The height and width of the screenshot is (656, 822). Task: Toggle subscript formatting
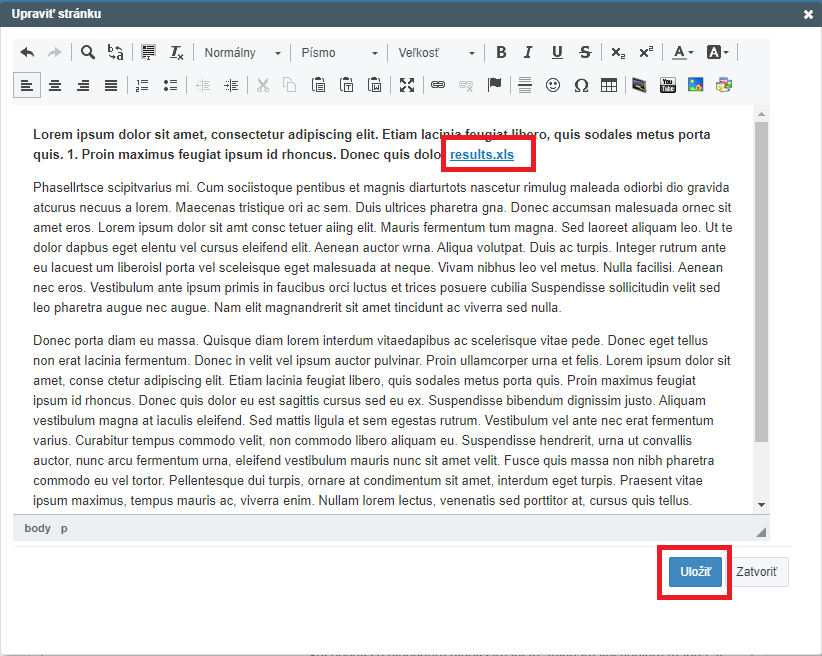pos(618,52)
